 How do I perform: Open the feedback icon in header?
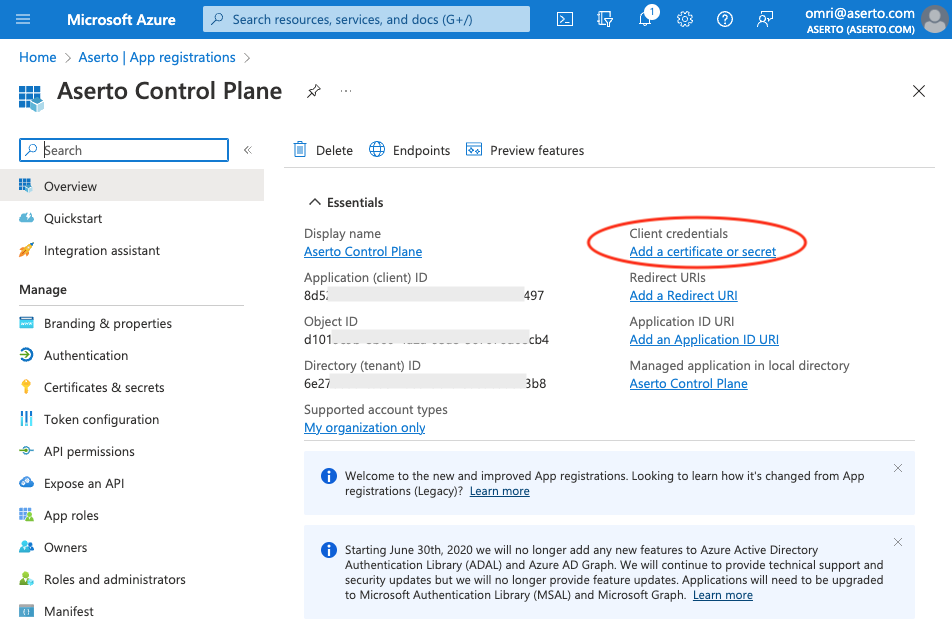(765, 19)
